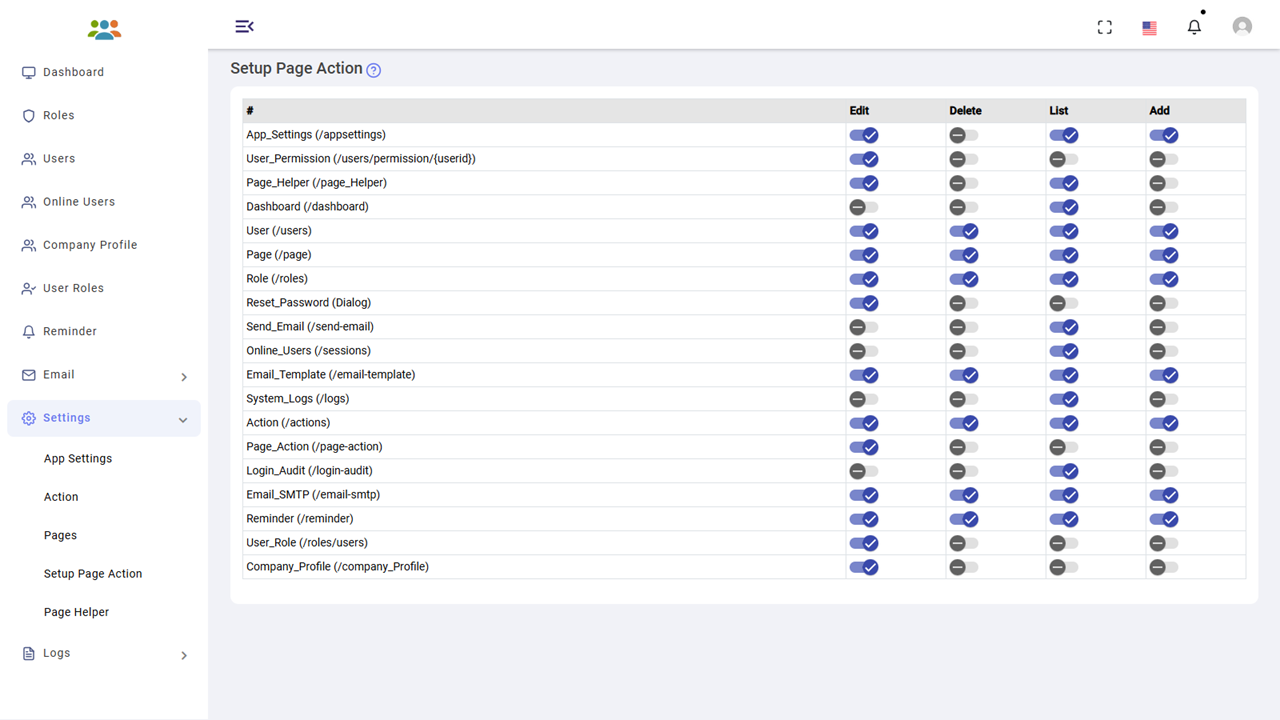The height and width of the screenshot is (720, 1280).
Task: Open the Page Helper settings link
Action: tap(76, 612)
